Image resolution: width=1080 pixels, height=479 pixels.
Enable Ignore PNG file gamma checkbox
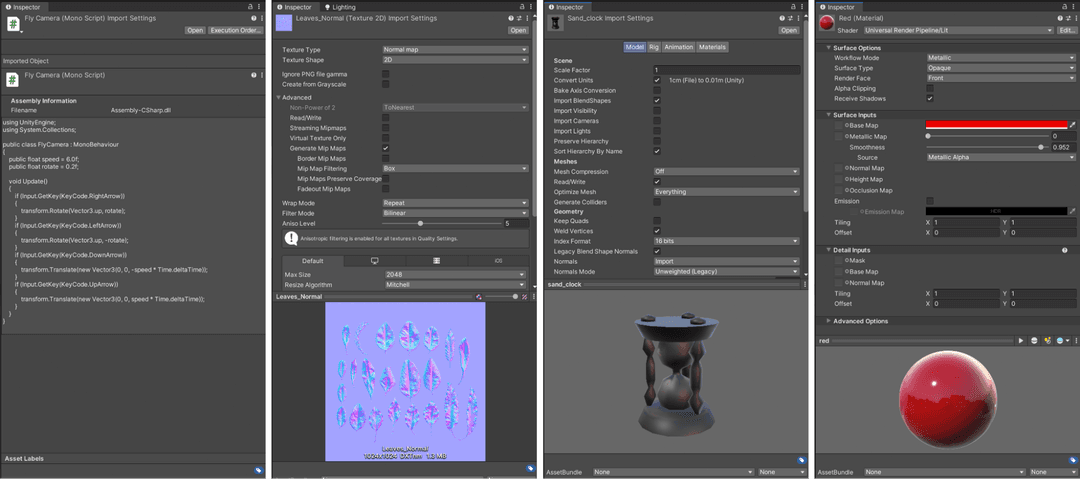(386, 74)
